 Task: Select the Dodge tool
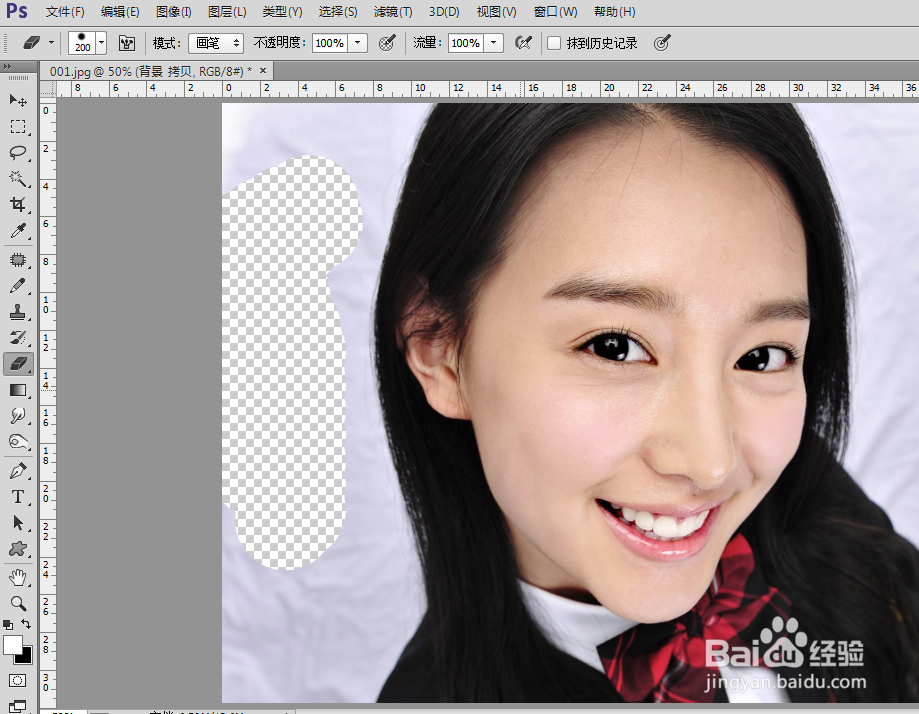(x=18, y=441)
